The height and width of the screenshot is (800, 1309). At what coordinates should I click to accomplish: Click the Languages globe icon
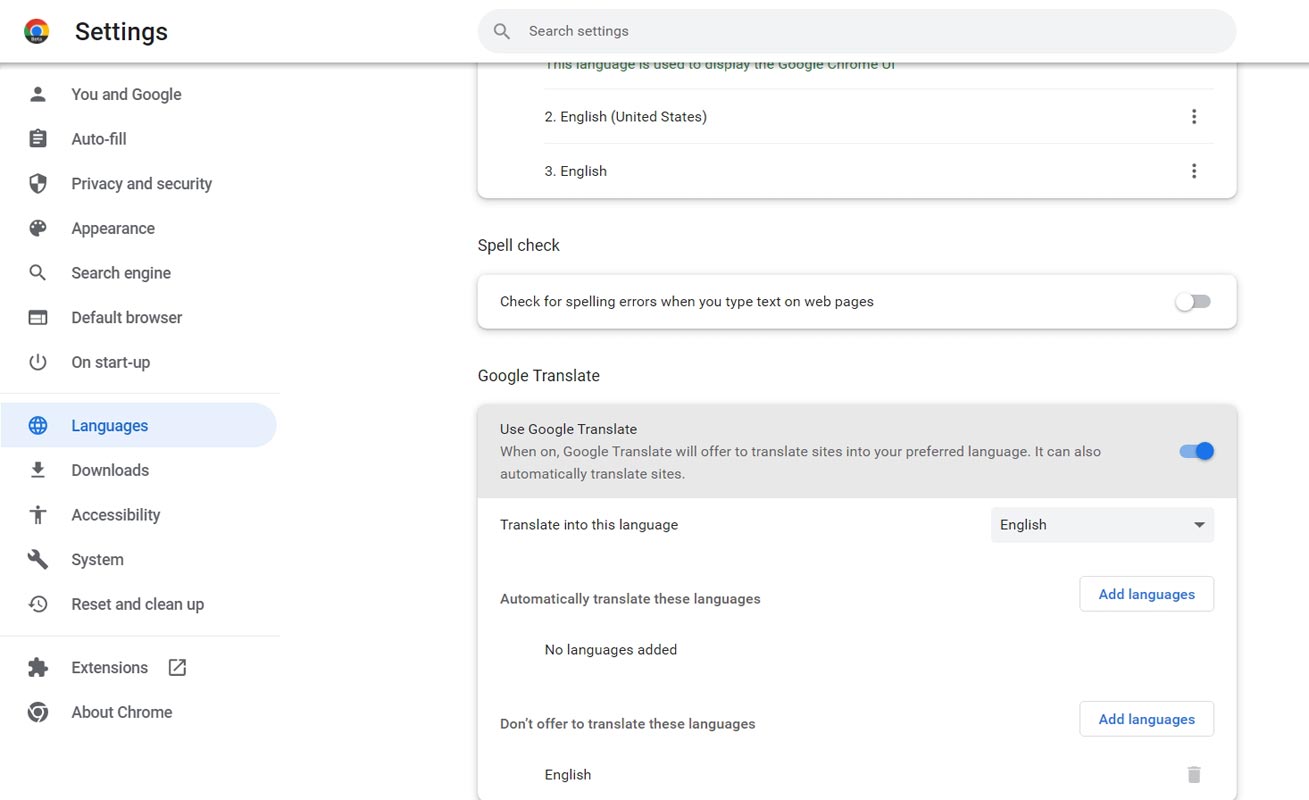38,425
